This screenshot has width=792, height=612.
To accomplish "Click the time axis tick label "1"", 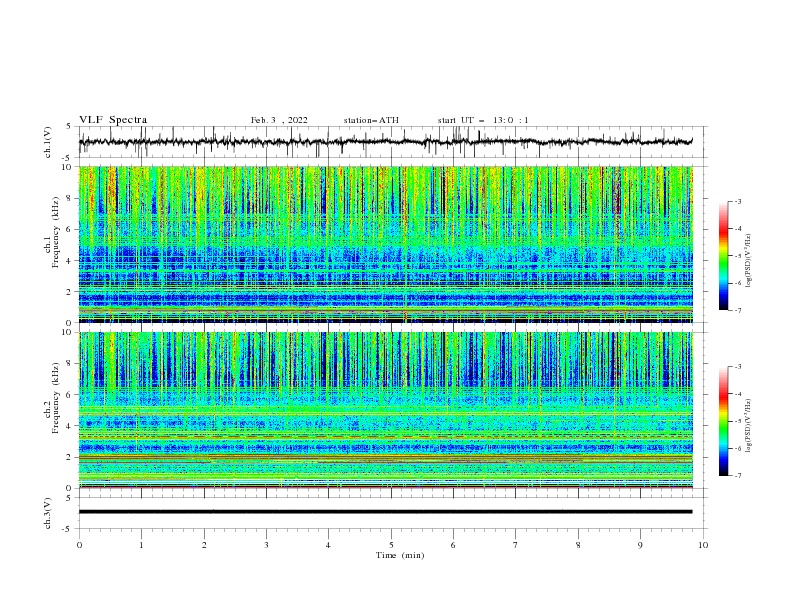I will (141, 545).
